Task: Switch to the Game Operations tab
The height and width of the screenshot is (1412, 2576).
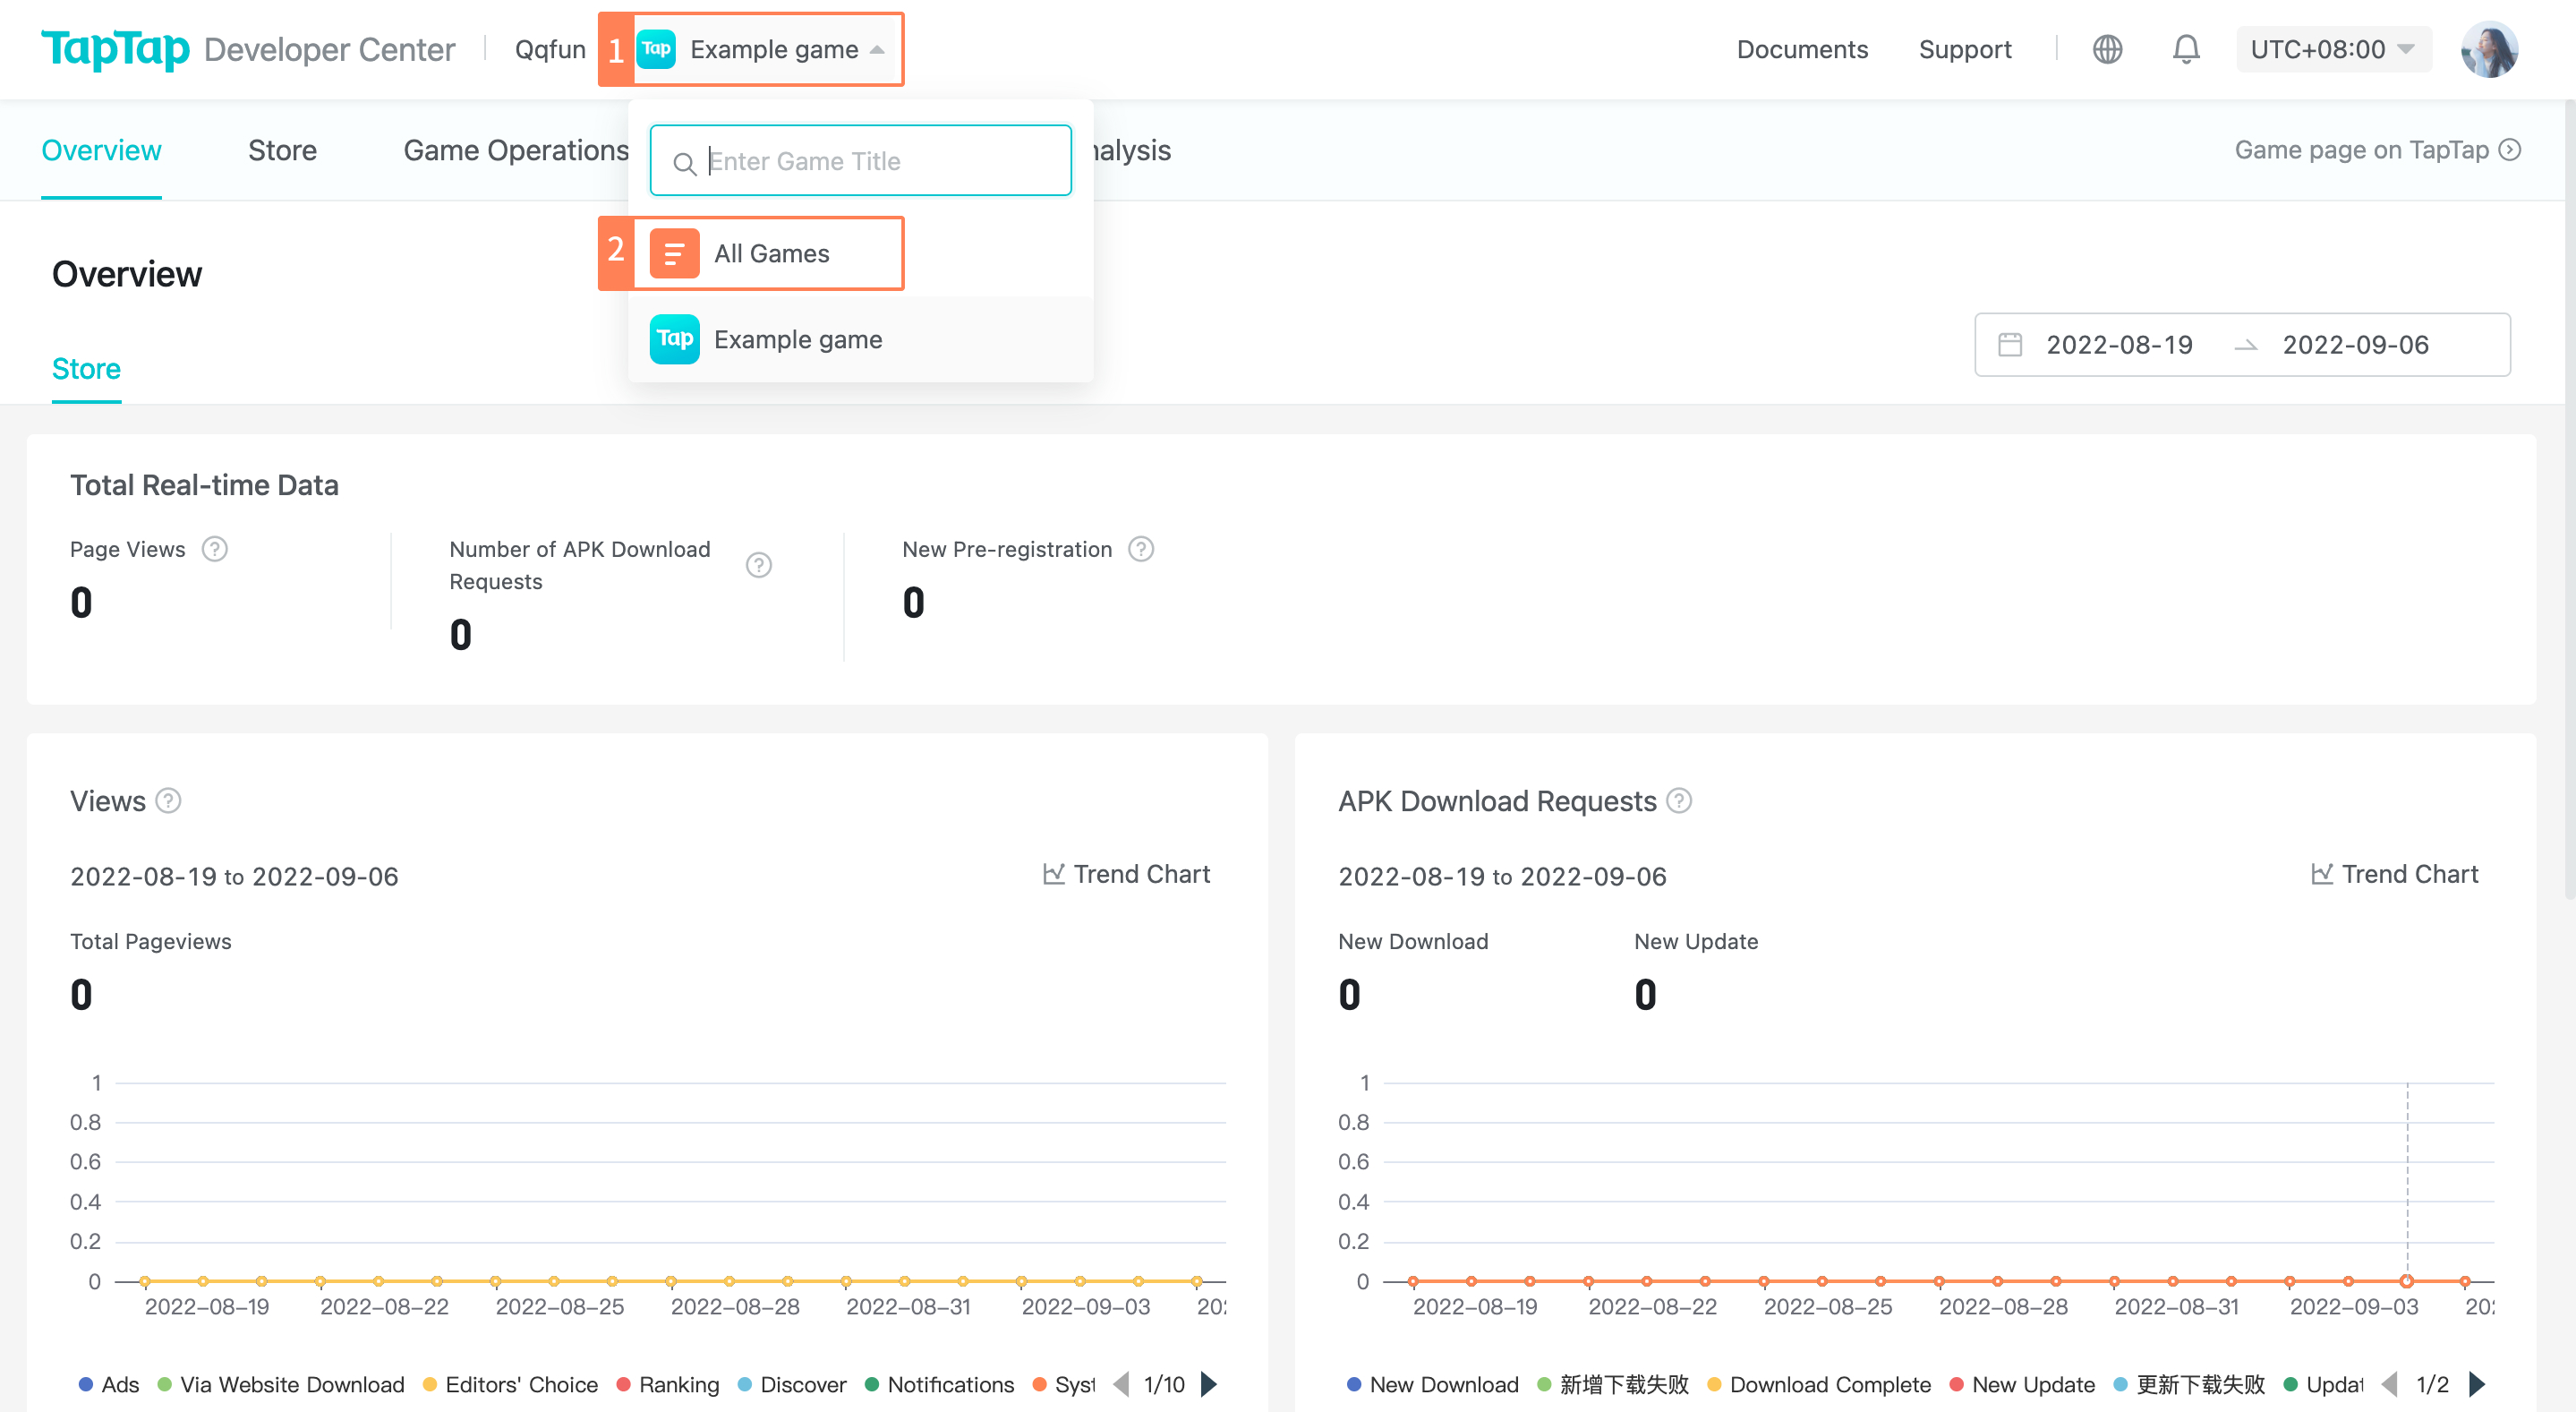Action: 516,150
